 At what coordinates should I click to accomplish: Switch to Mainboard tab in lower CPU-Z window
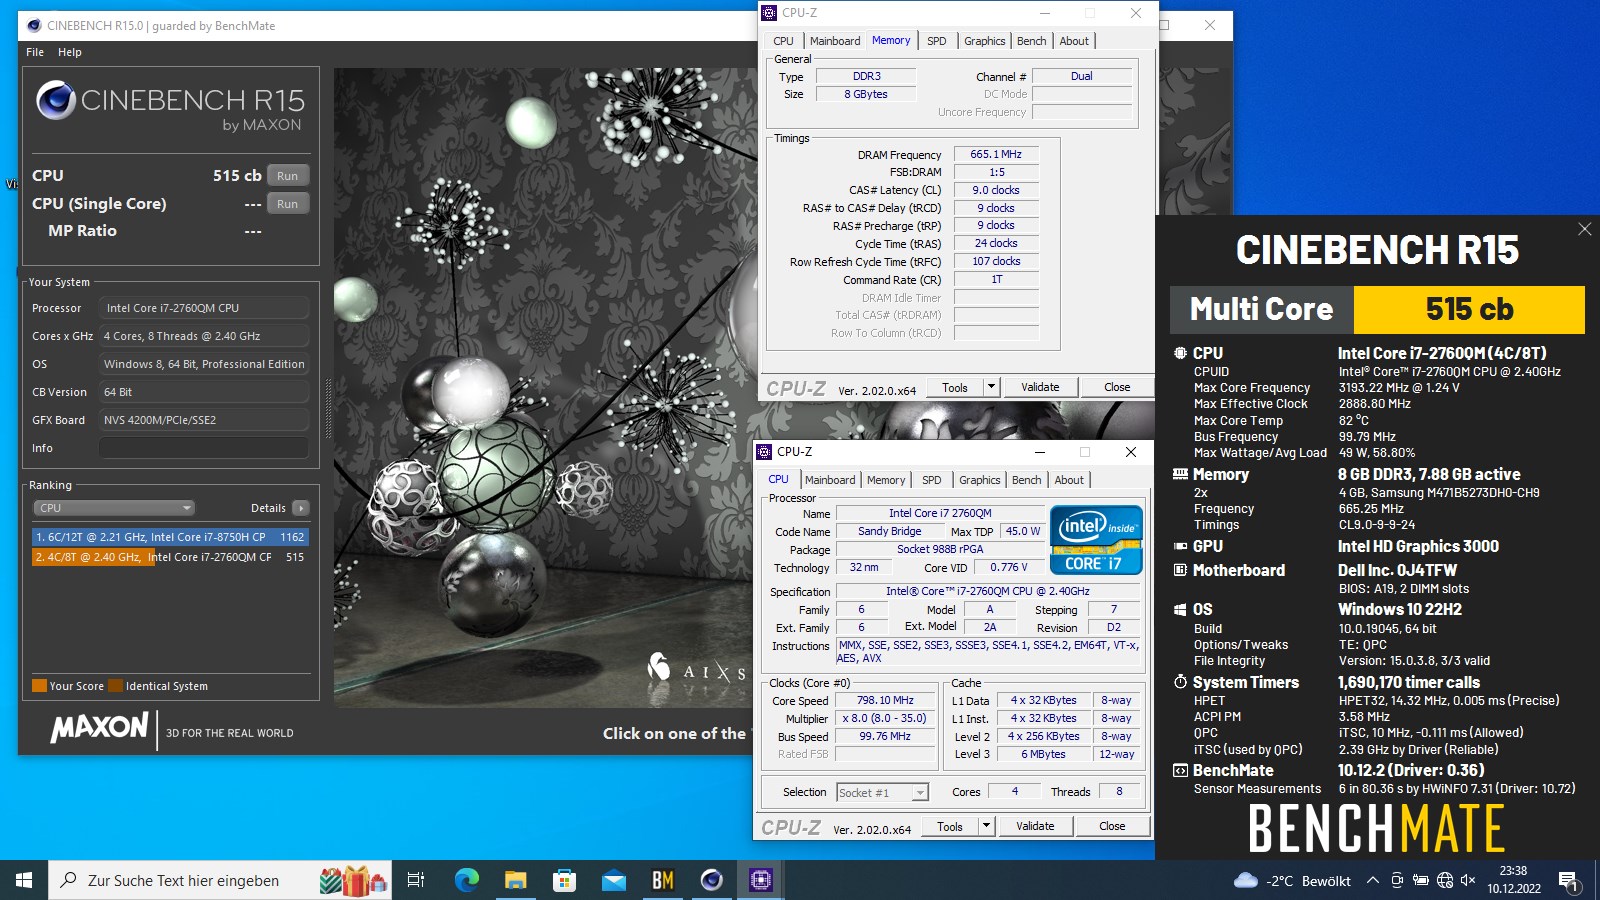click(x=830, y=480)
